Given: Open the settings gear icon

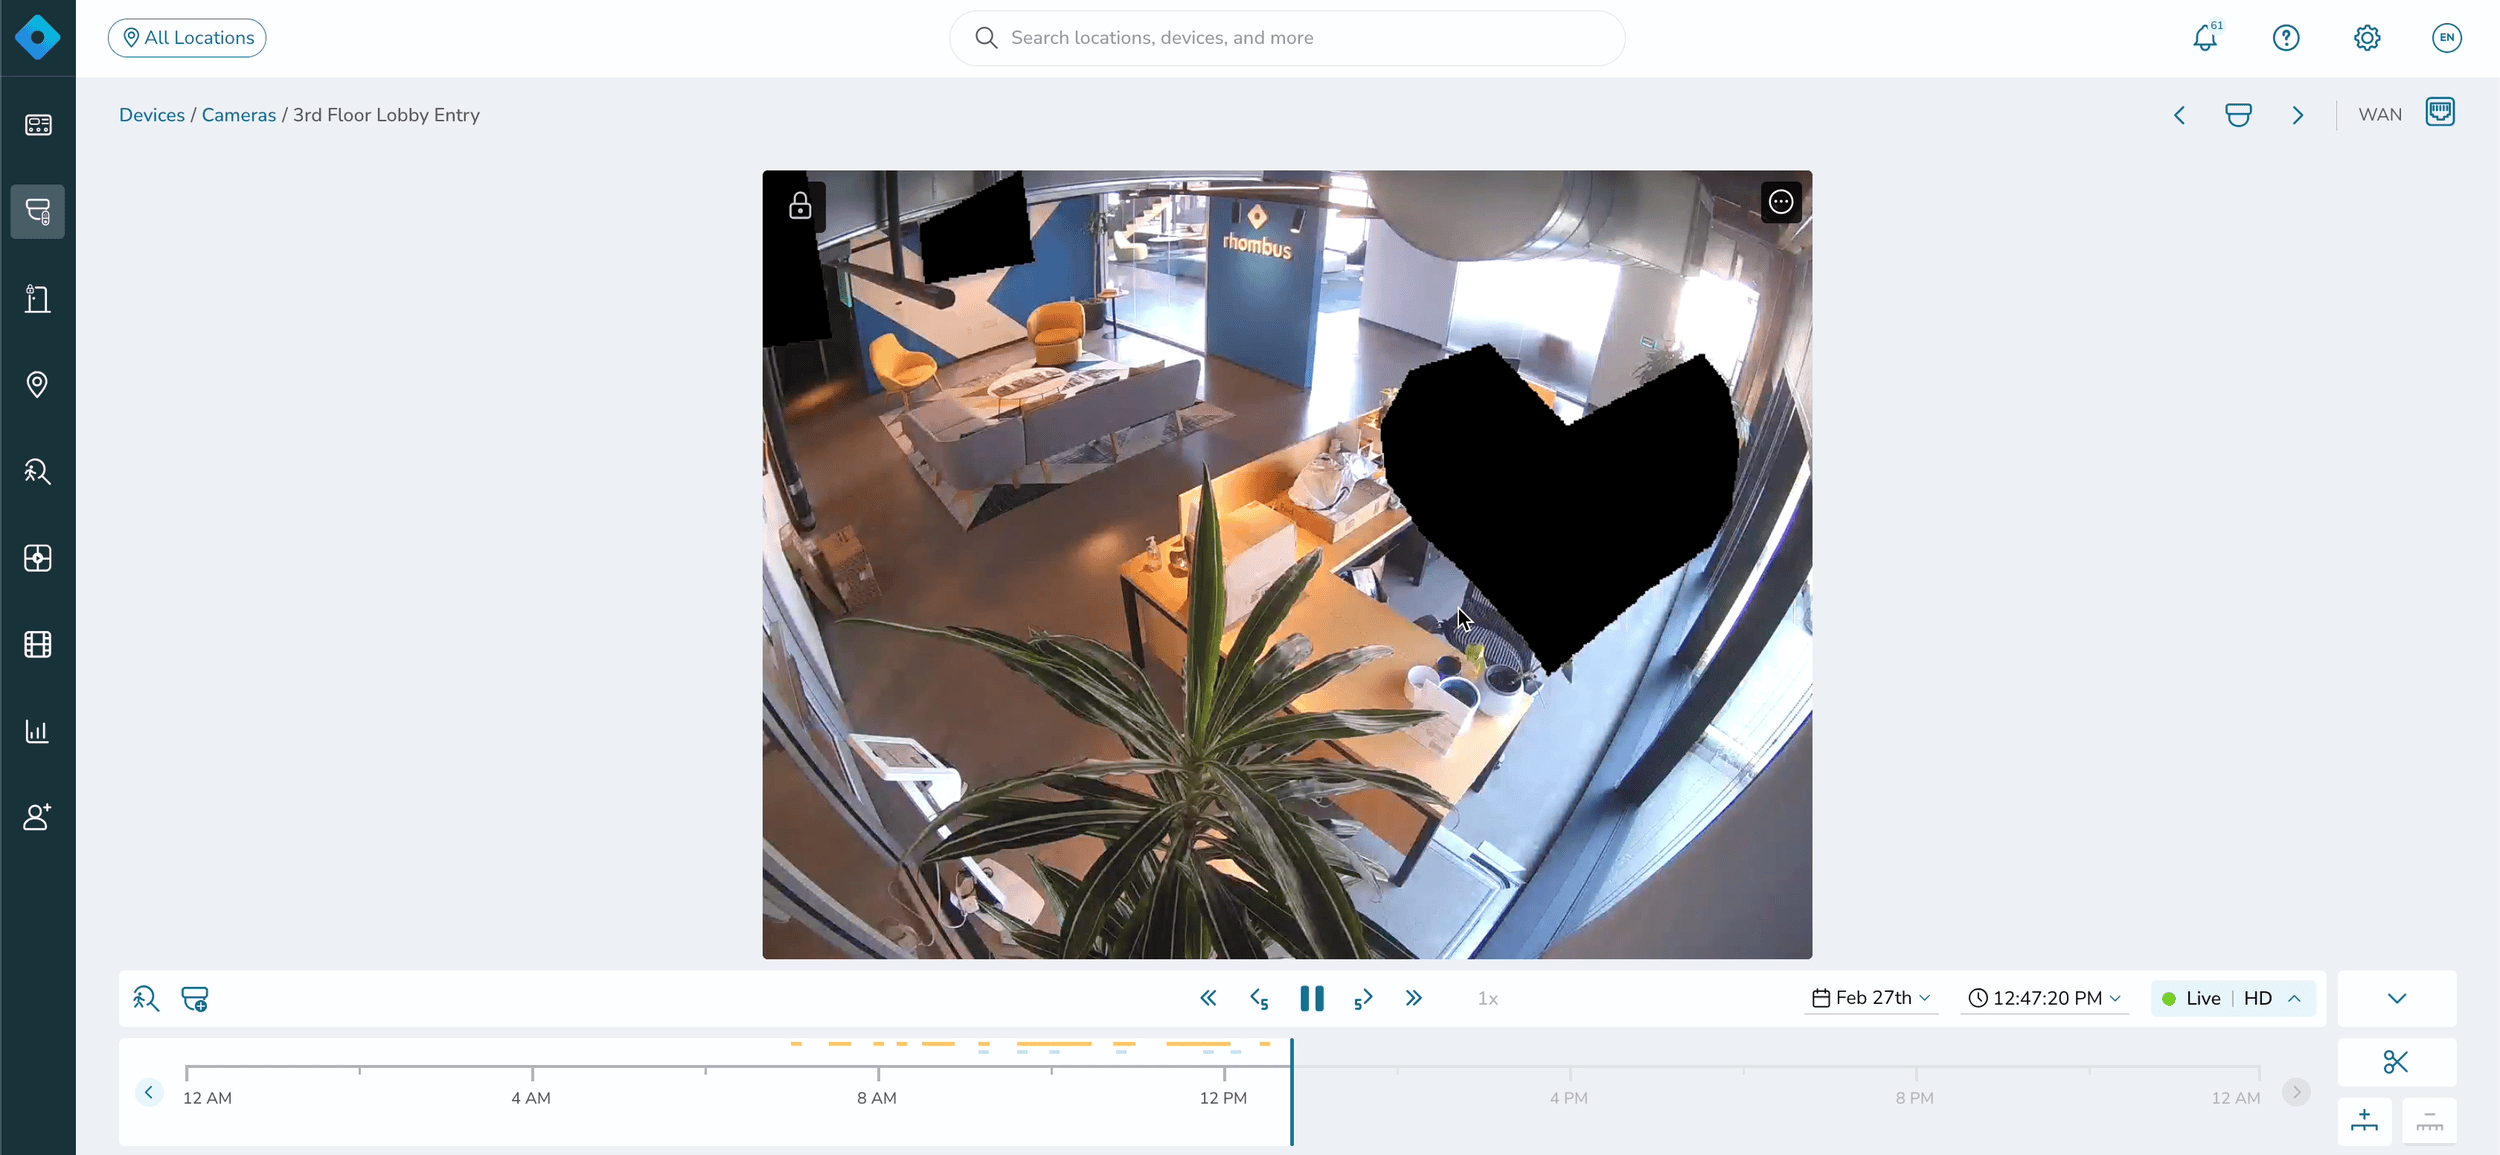Looking at the screenshot, I should click(x=2367, y=38).
